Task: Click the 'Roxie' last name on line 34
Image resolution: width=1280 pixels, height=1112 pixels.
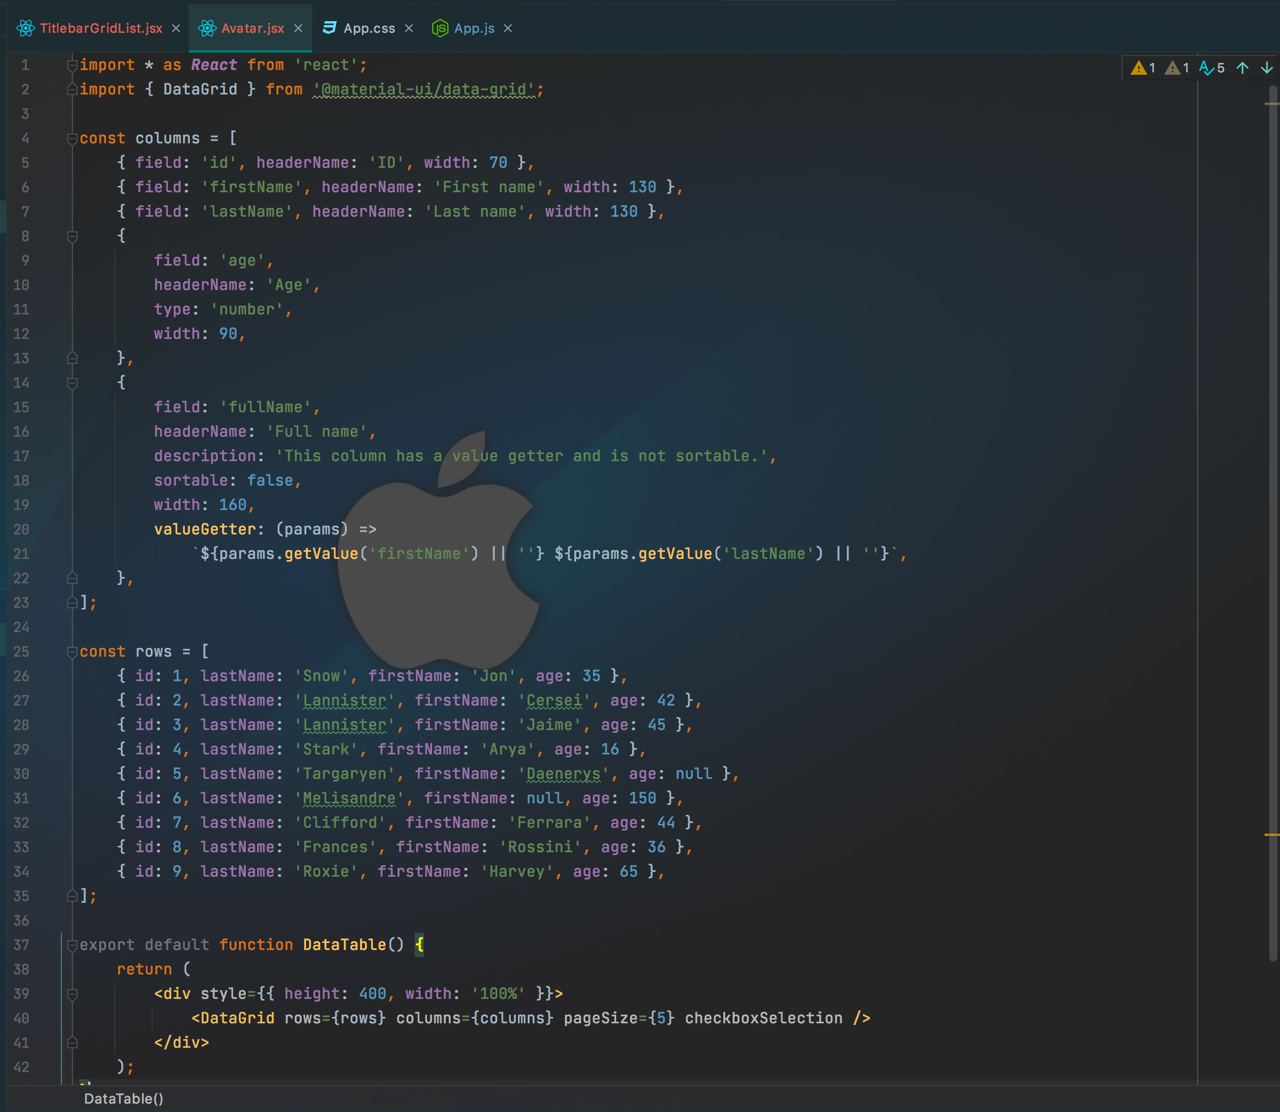Action: [326, 872]
